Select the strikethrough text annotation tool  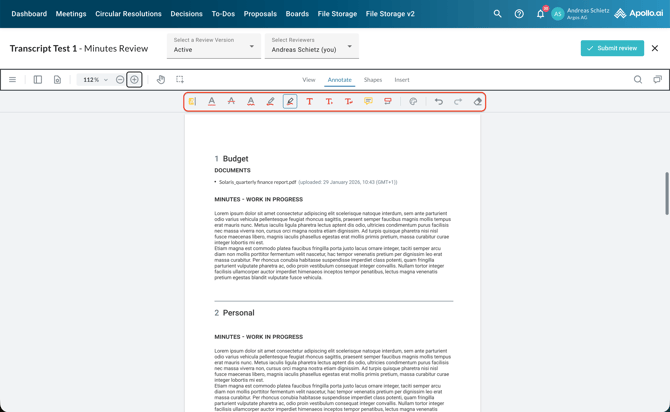(231, 101)
